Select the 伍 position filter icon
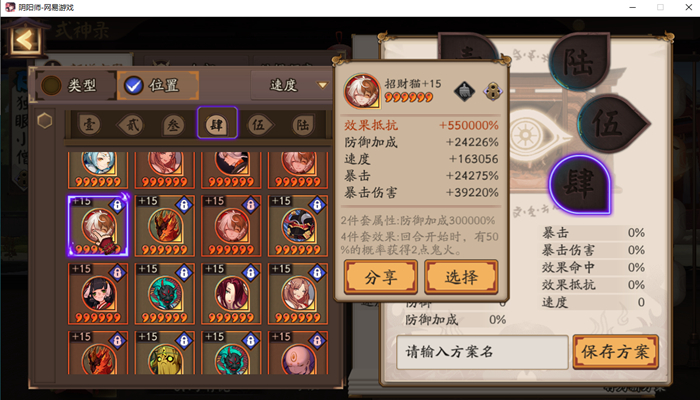The image size is (700, 400). click(x=259, y=125)
